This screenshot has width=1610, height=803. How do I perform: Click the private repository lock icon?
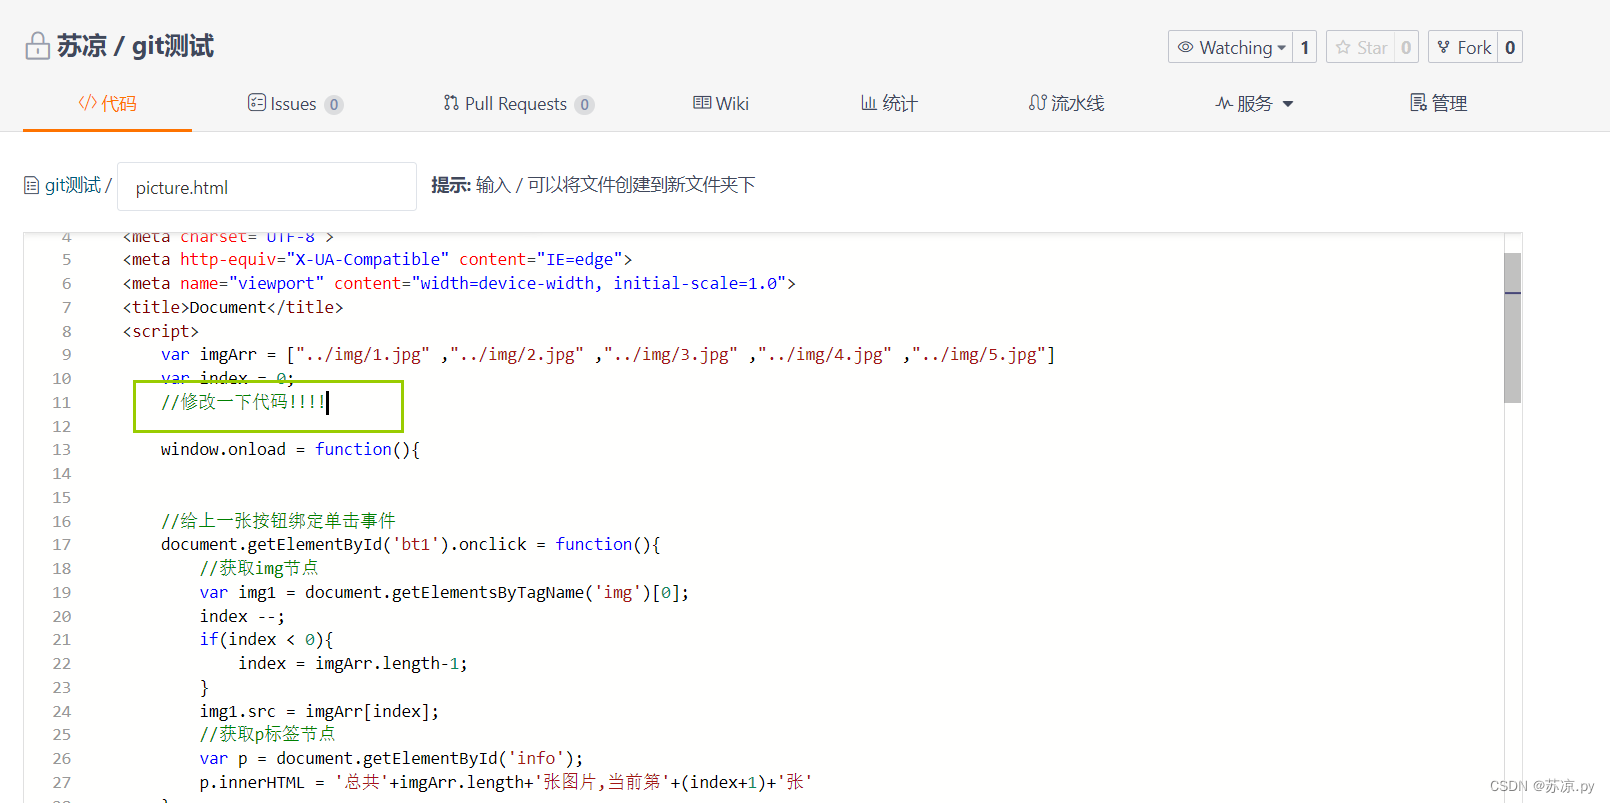[x=37, y=46]
